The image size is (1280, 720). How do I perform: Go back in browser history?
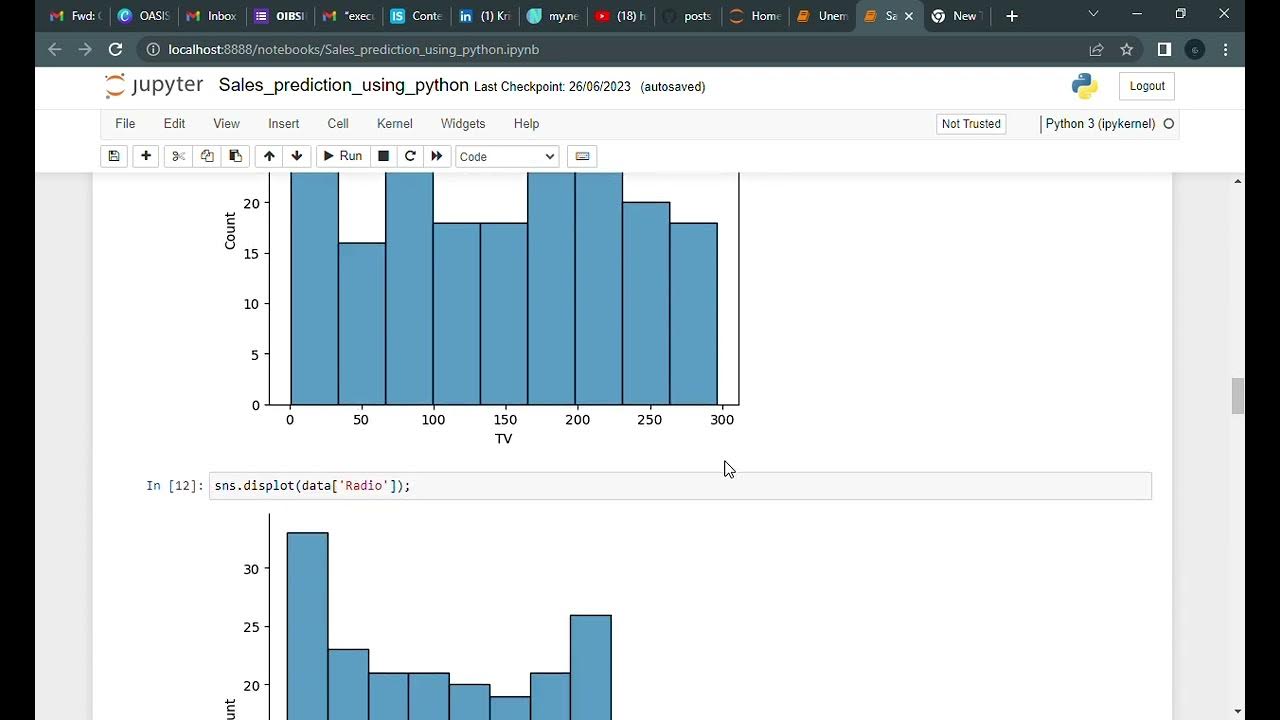(x=55, y=49)
